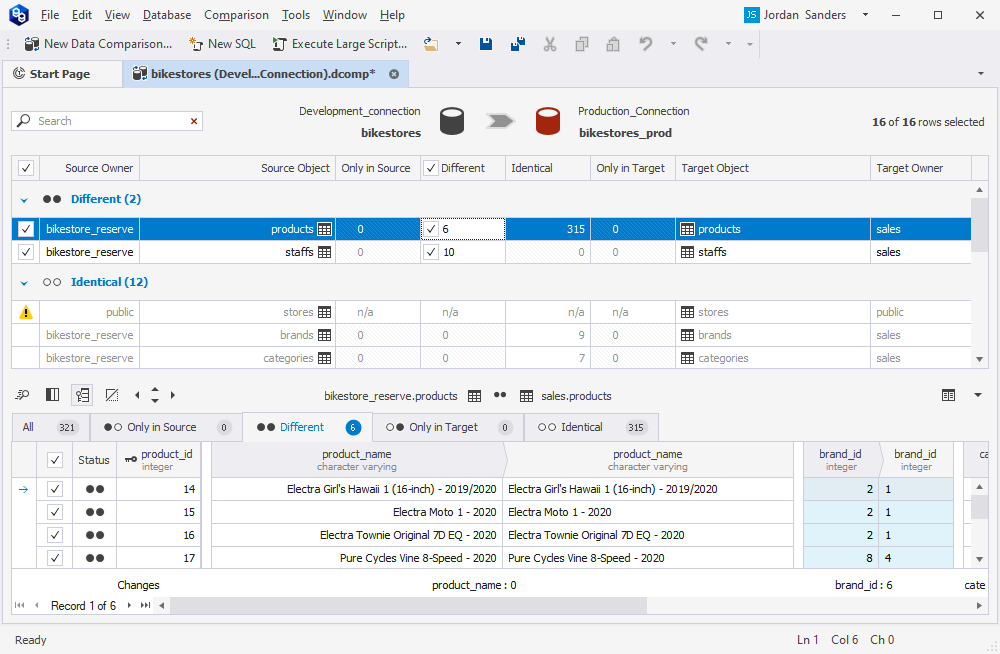1000x654 pixels.
Task: Open the Comparison menu
Action: coord(236,15)
